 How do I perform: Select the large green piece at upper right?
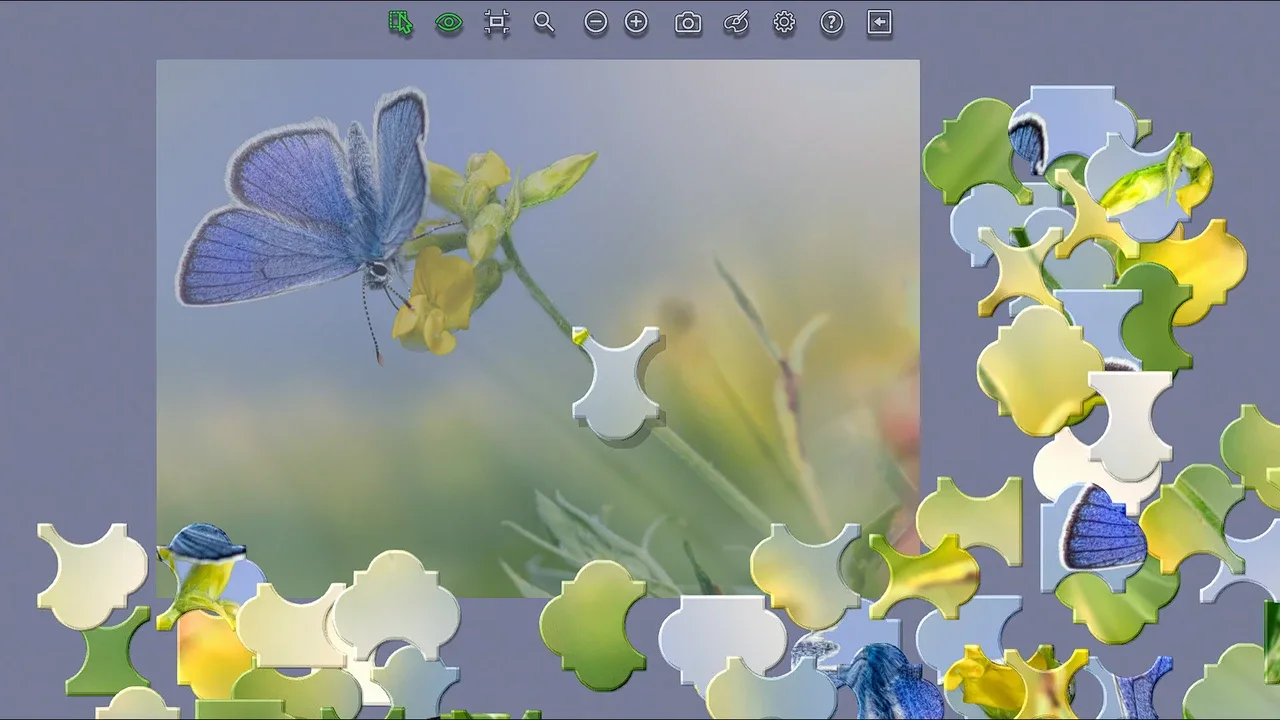coord(973,150)
